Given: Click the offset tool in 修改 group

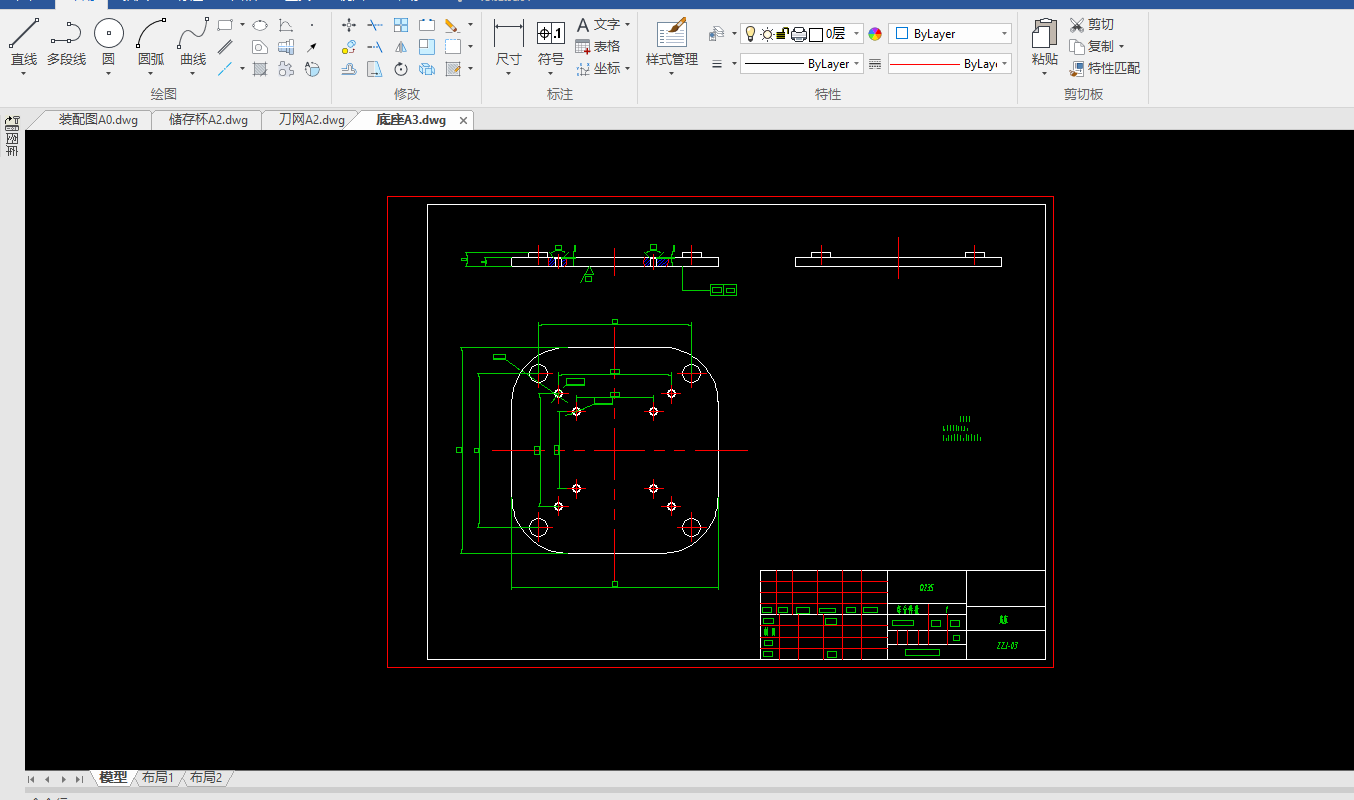Looking at the screenshot, I should [x=349, y=69].
